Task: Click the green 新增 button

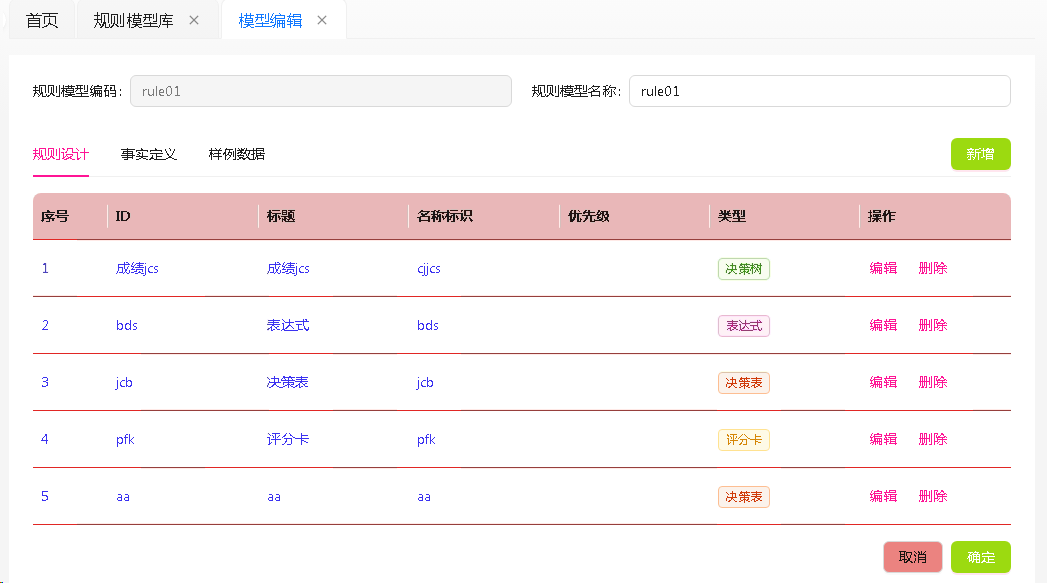Action: (x=980, y=154)
